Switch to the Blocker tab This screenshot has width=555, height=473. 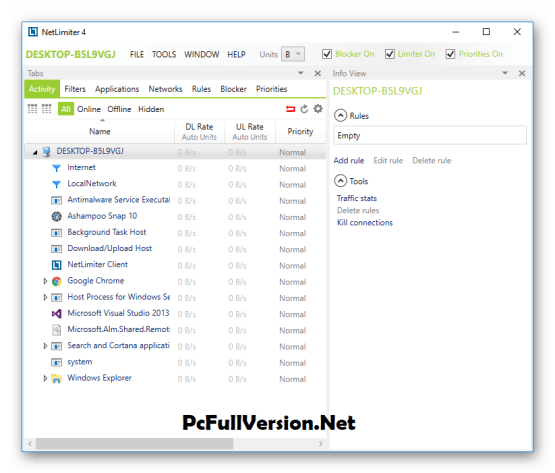tap(233, 89)
